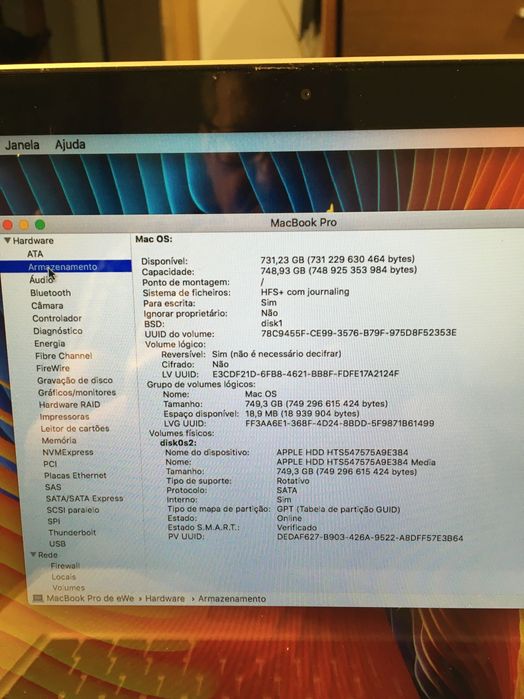Select Placas Ethernet item
The width and height of the screenshot is (524, 699).
tap(75, 476)
